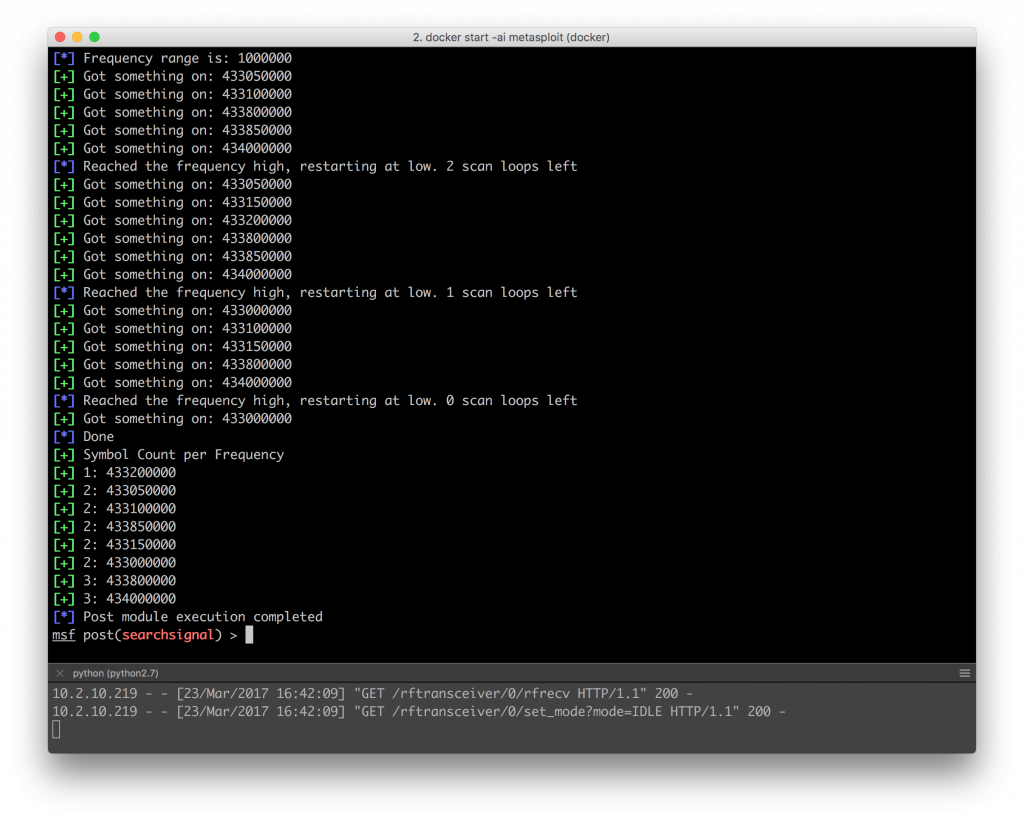Click the empty cursor in the python pane
The height and width of the screenshot is (822, 1024).
point(56,729)
